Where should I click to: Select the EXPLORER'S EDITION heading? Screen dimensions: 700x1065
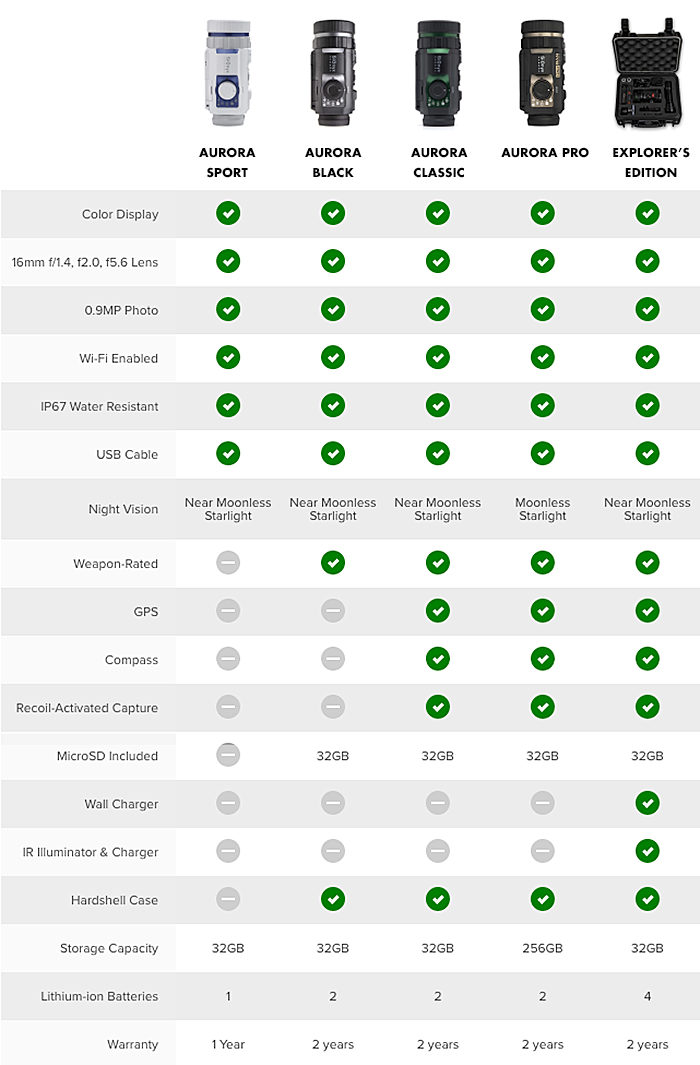click(650, 162)
